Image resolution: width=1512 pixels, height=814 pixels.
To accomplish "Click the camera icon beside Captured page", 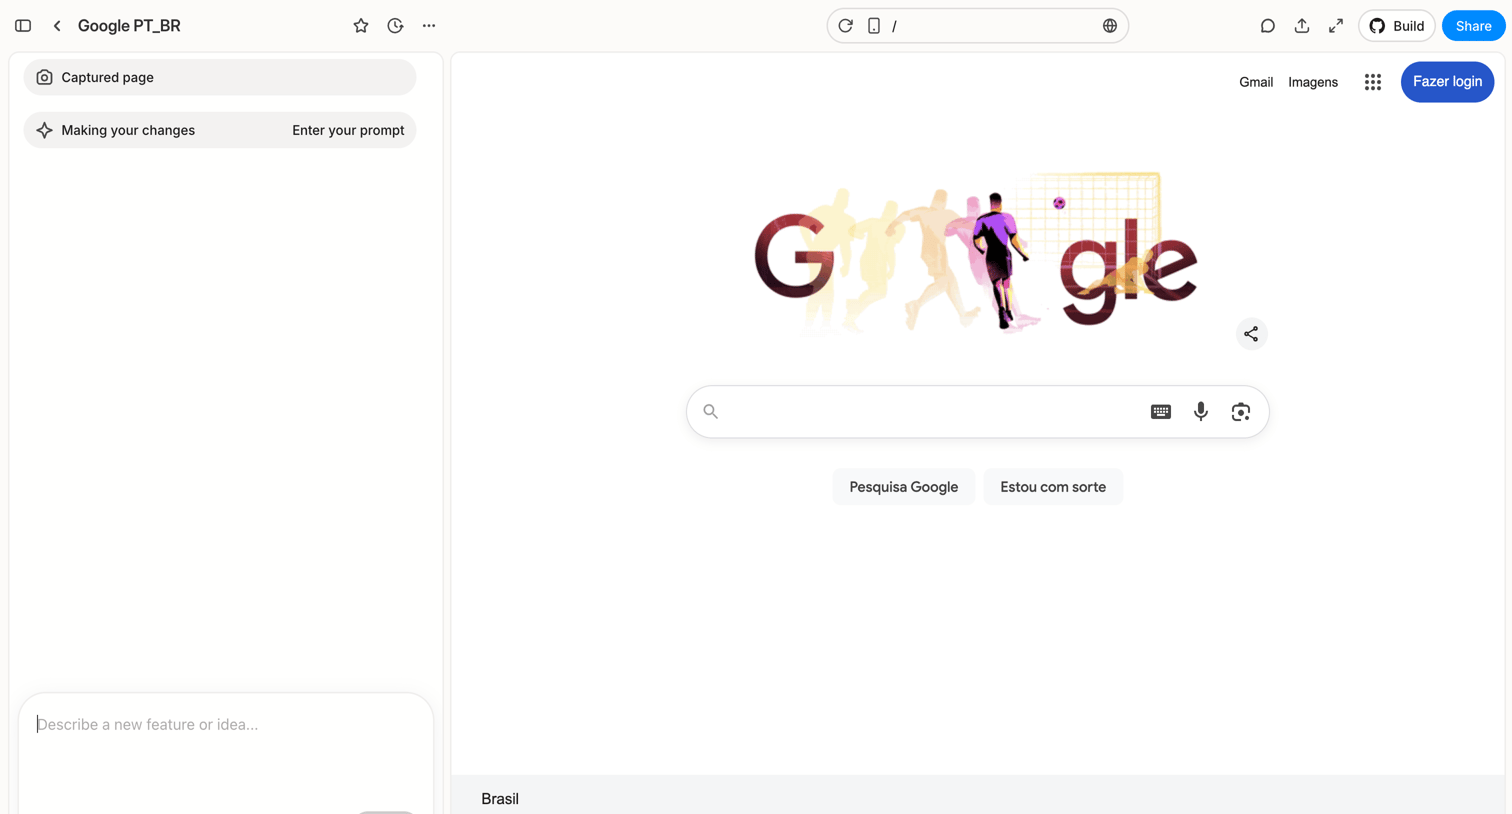I will pos(44,77).
